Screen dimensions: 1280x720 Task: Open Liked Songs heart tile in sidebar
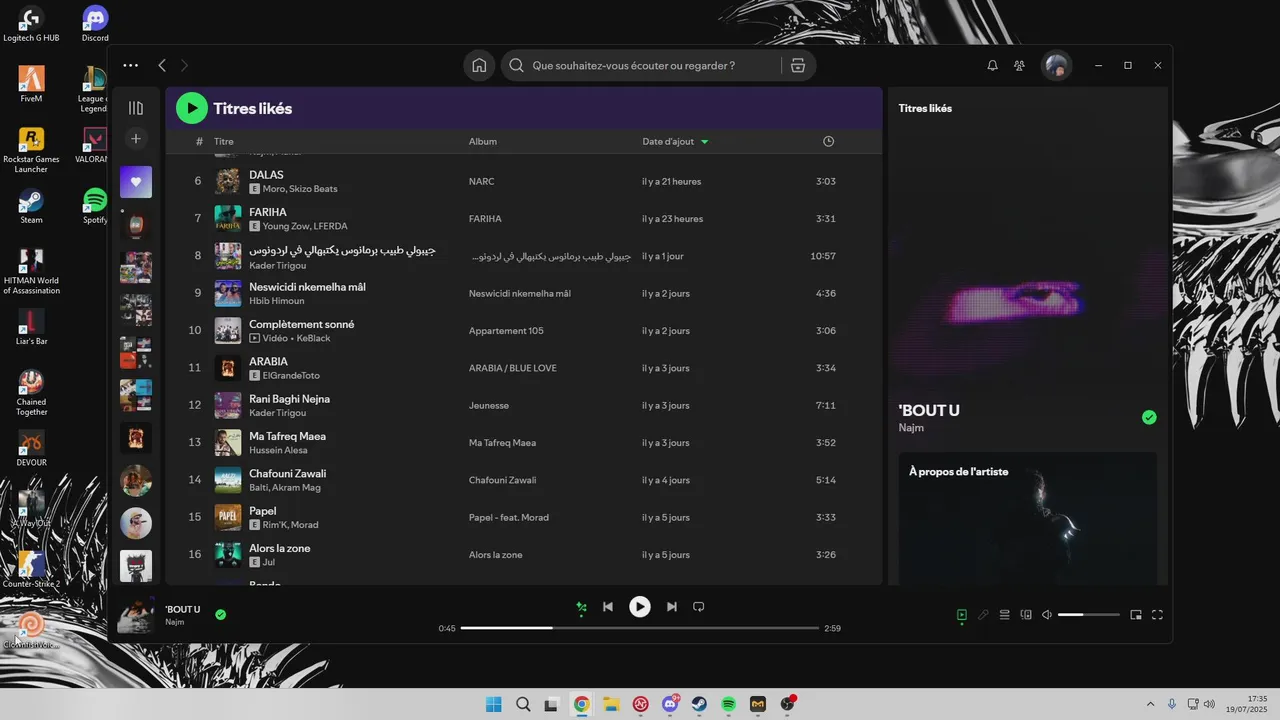click(136, 182)
